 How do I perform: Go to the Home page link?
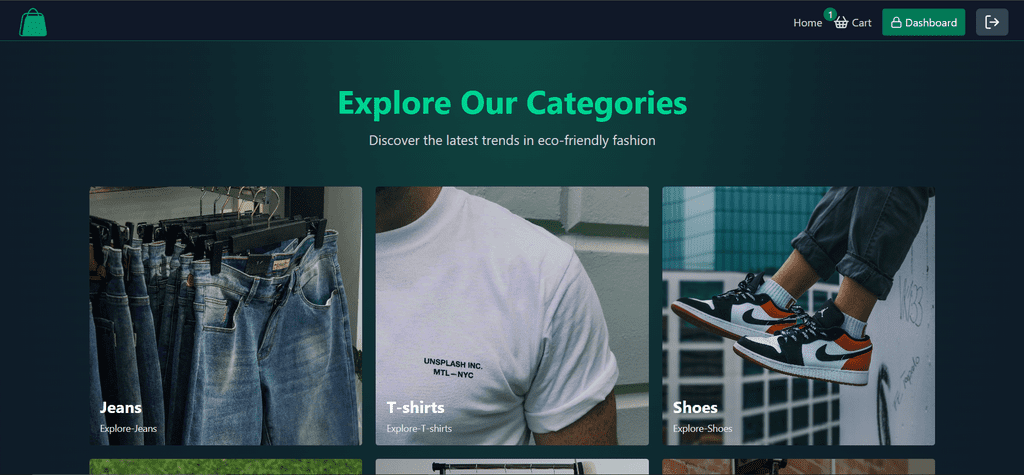[807, 23]
